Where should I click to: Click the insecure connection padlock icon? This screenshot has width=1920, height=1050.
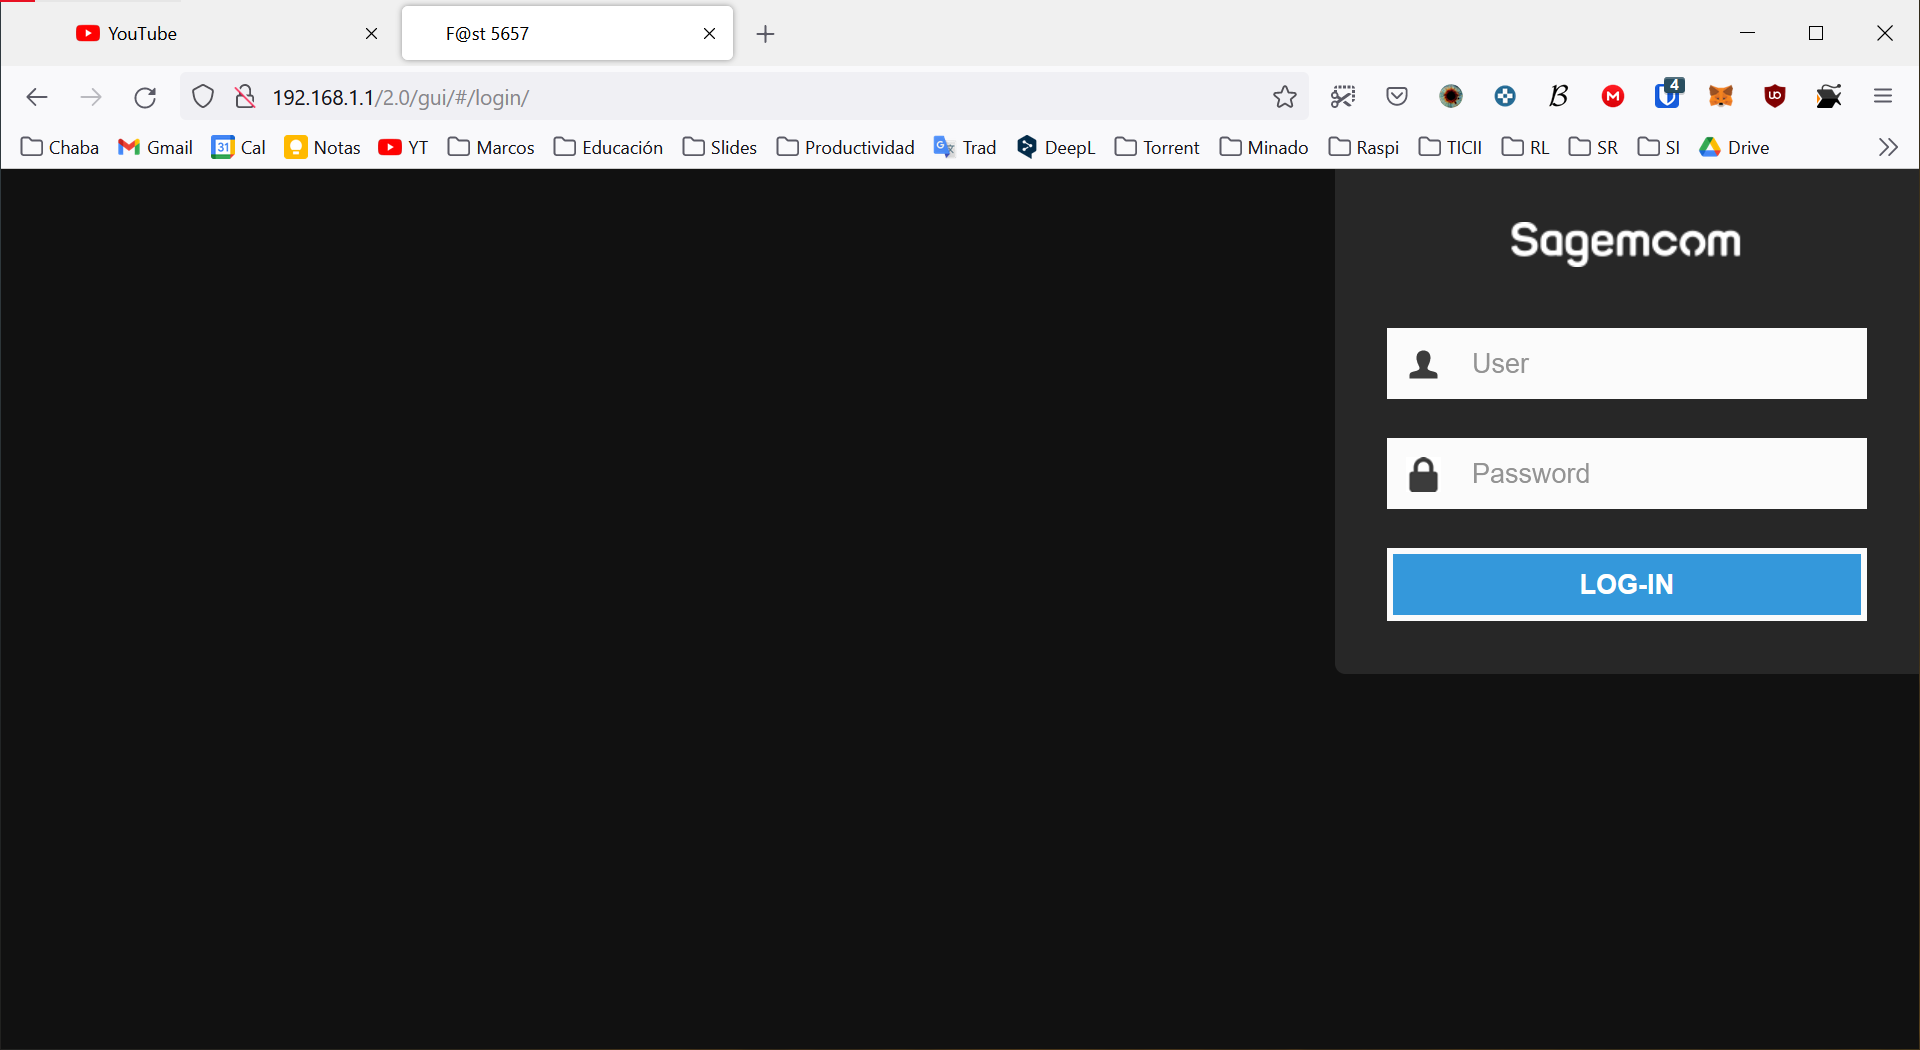pyautogui.click(x=245, y=97)
